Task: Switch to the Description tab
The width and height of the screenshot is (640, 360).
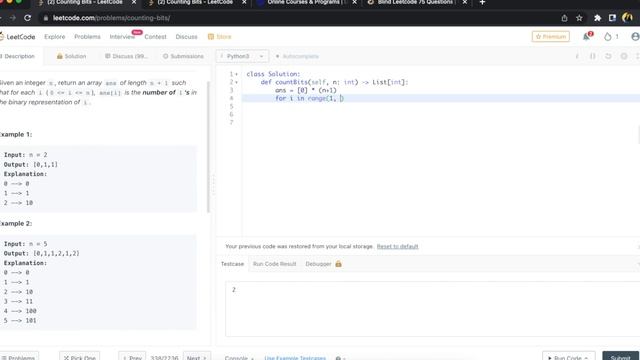Action: 18,56
